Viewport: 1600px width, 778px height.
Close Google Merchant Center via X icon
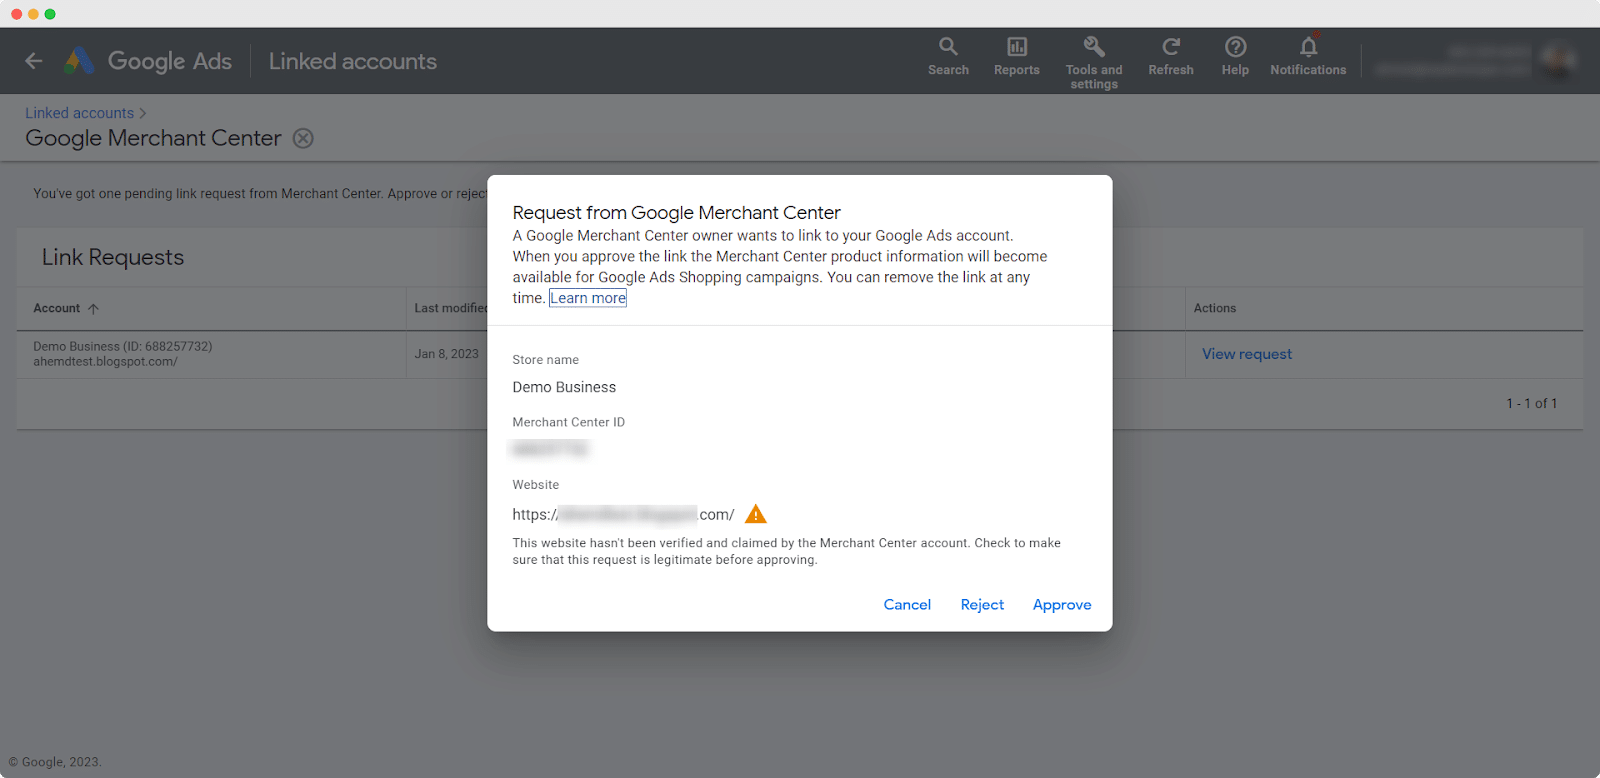tap(303, 138)
